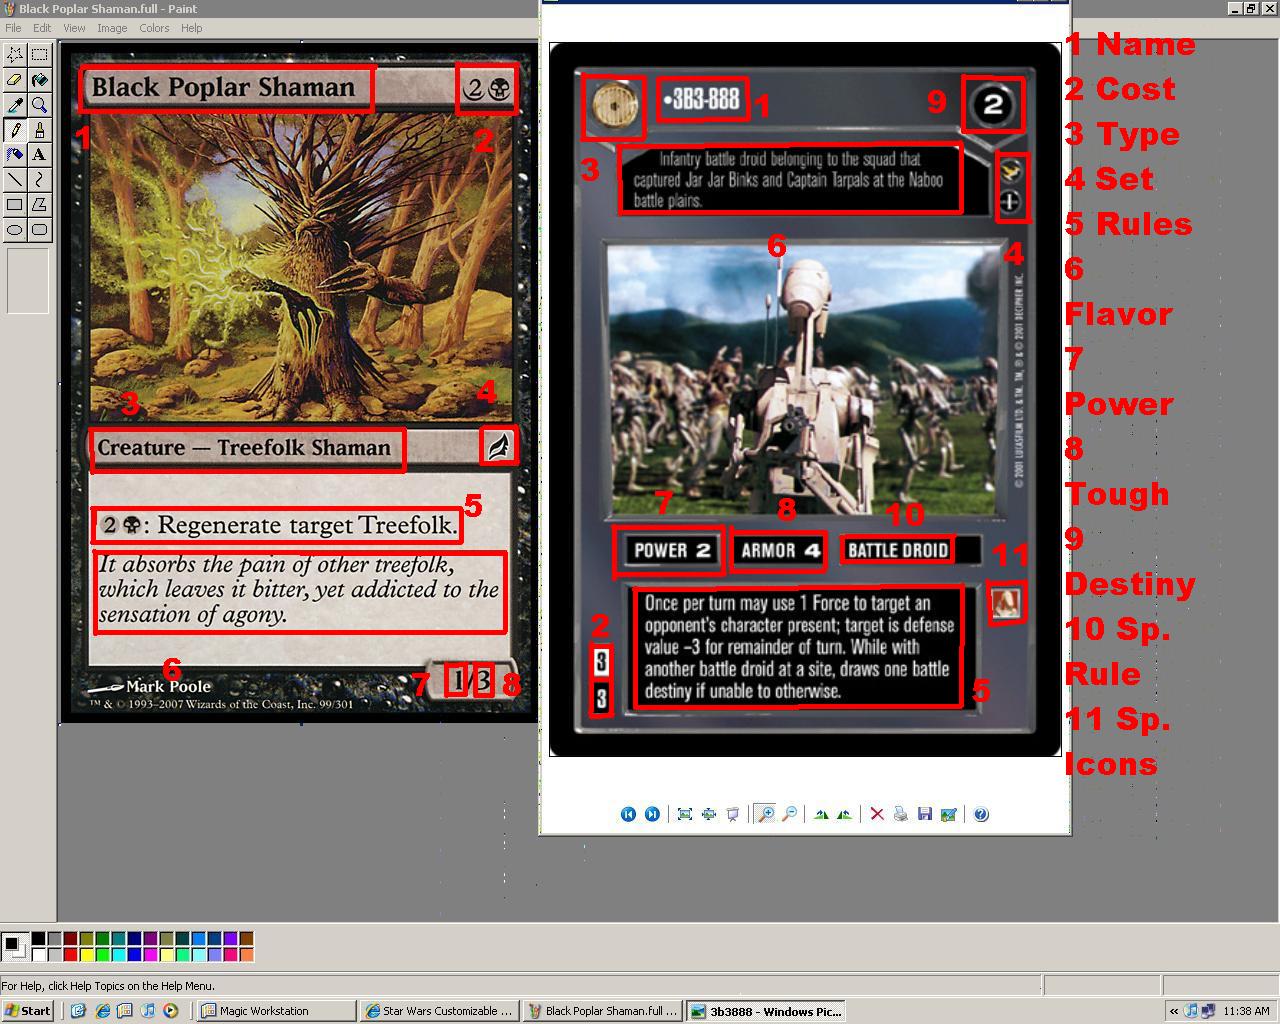This screenshot has width=1280, height=1024.
Task: Choose the Text tool
Action: pyautogui.click(x=39, y=154)
